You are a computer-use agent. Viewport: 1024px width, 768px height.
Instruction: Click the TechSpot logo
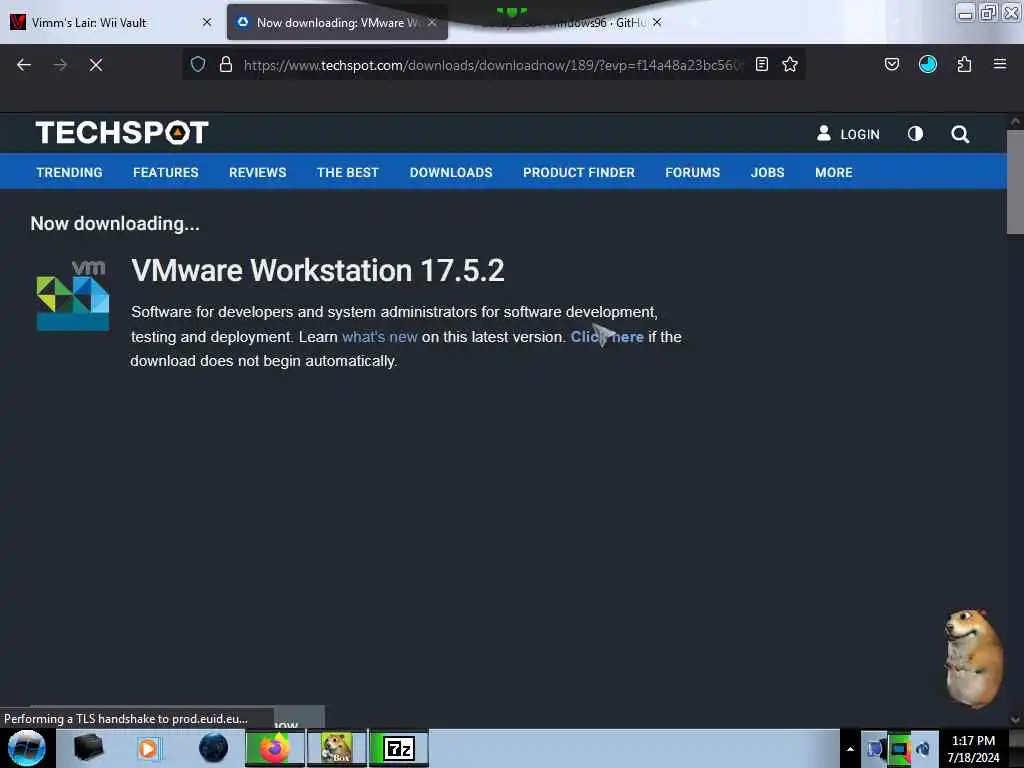click(x=122, y=133)
